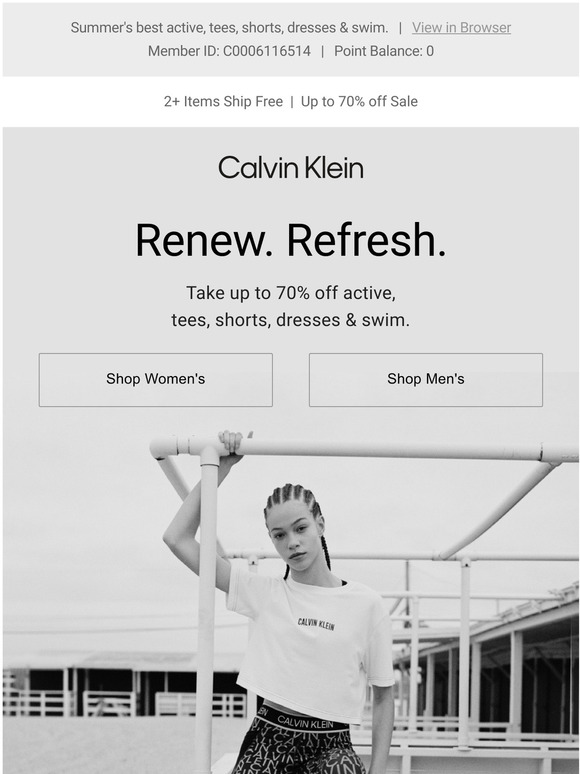Click the Calvin Klein logo on white t-shirt
The height and width of the screenshot is (774, 580).
tap(316, 624)
